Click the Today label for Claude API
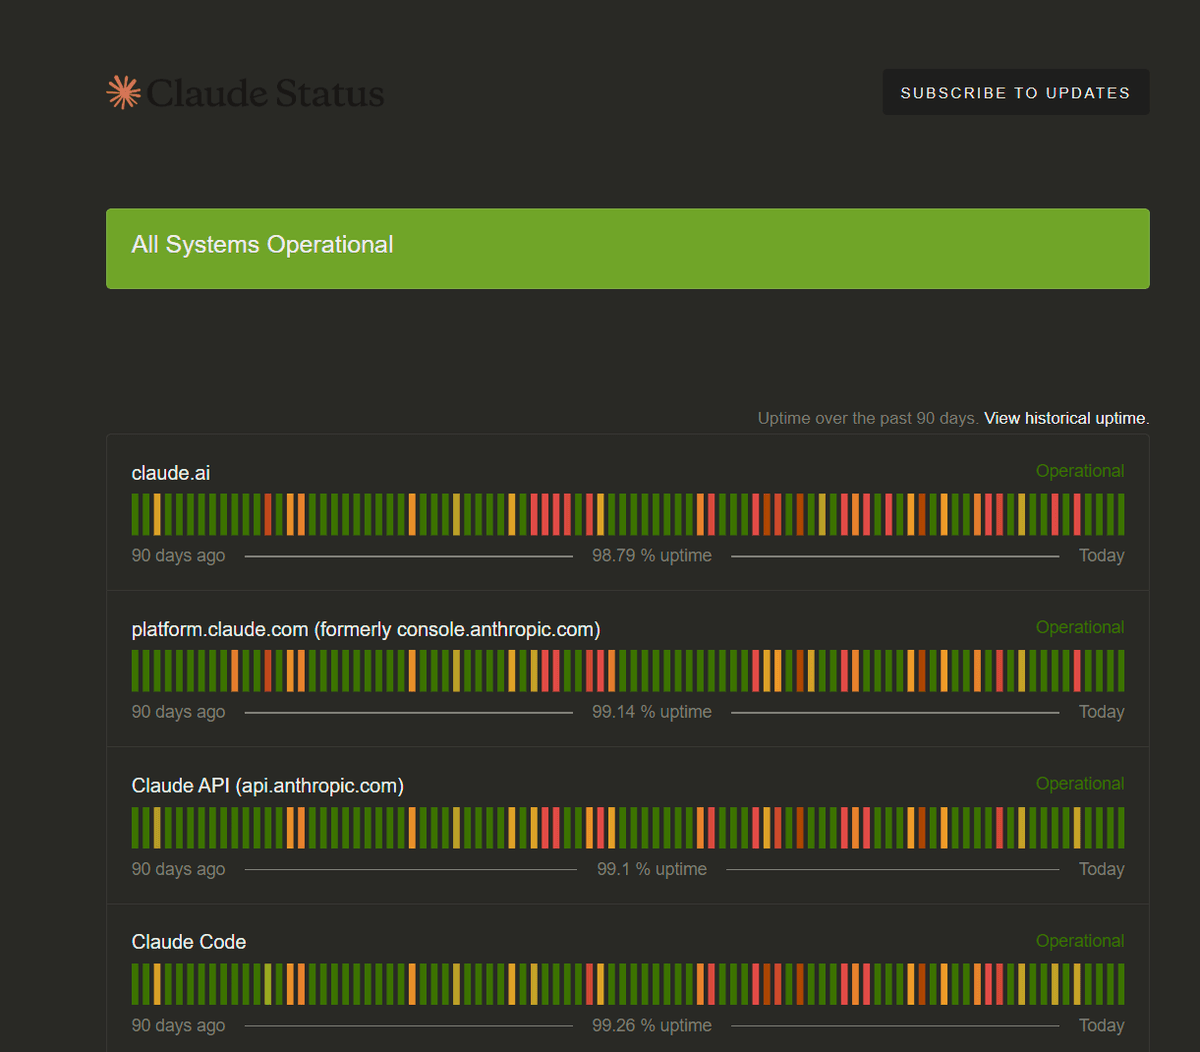 (1100, 869)
